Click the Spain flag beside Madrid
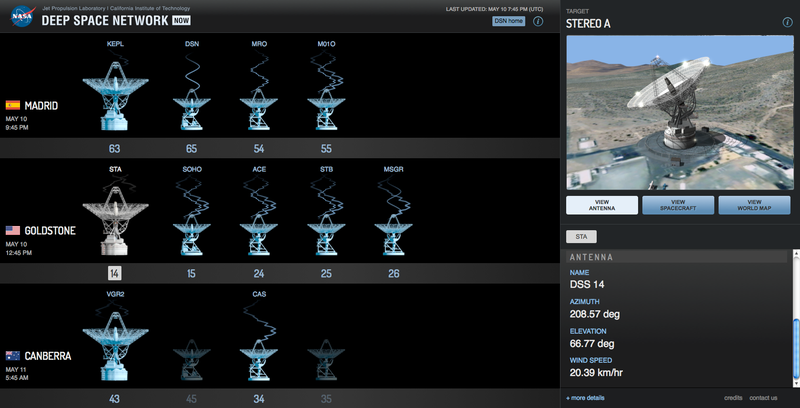 pos(13,106)
